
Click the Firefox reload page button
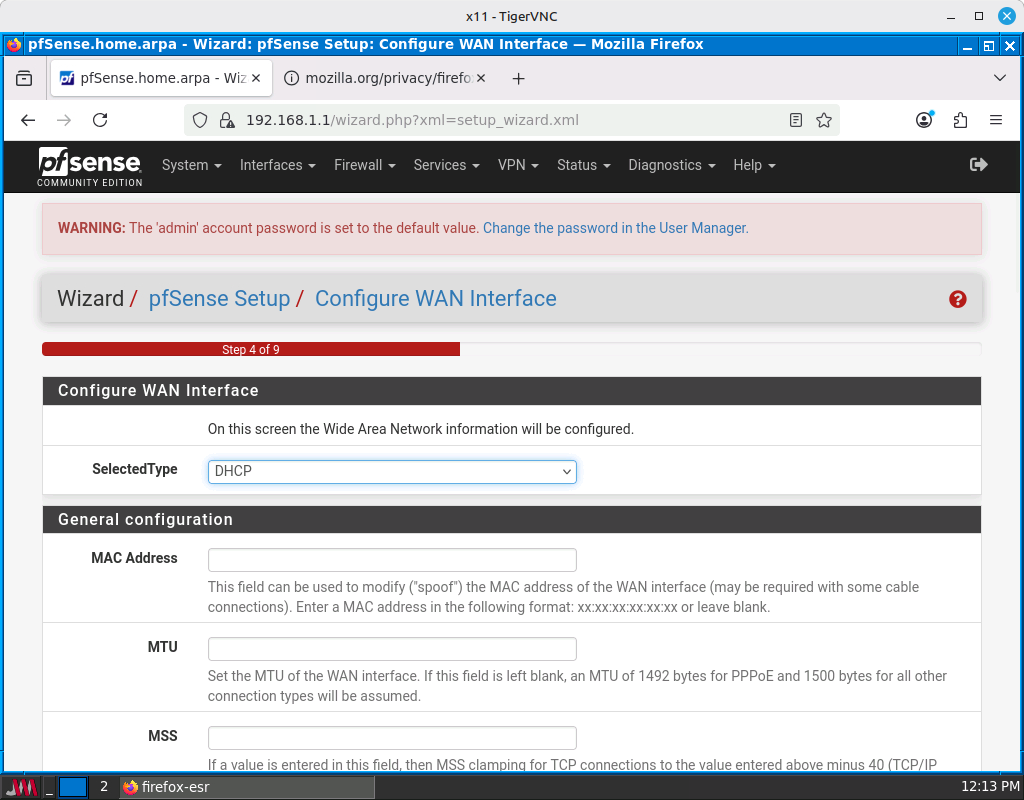click(100, 120)
